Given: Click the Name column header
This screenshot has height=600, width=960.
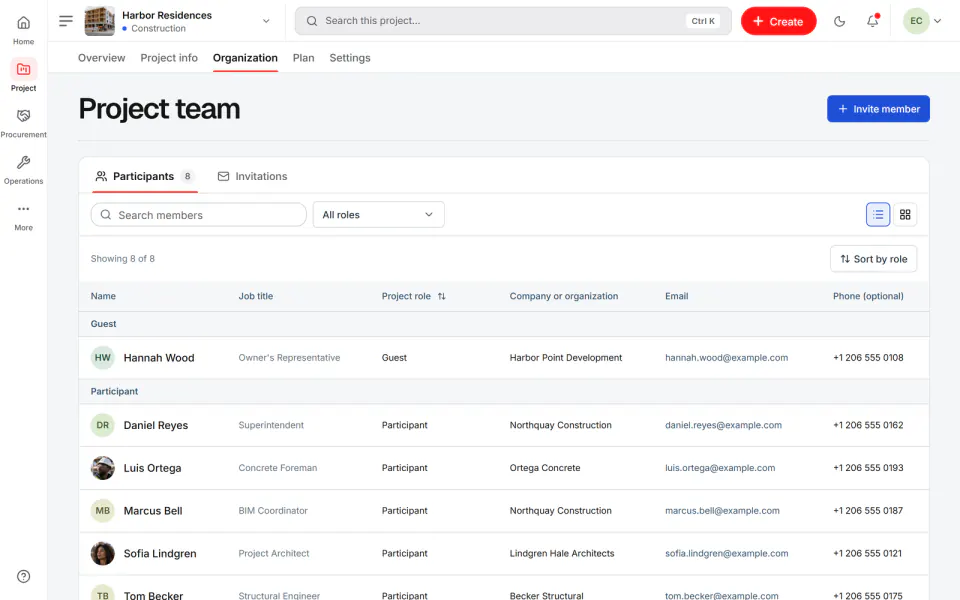Looking at the screenshot, I should click(x=103, y=296).
